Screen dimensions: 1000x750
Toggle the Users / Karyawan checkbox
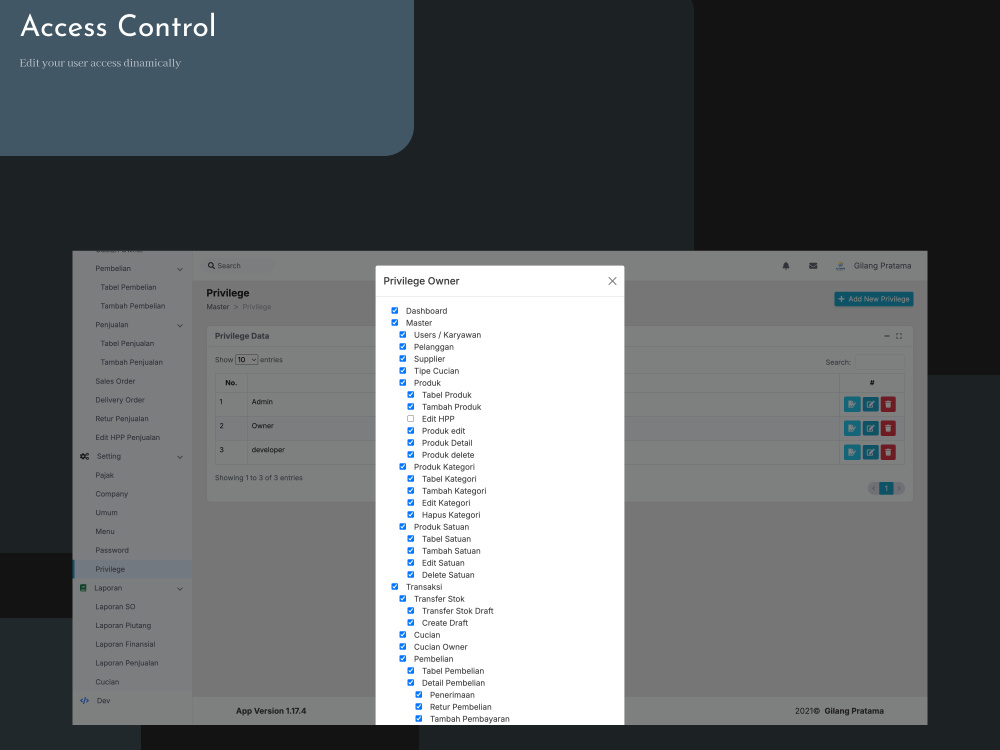[x=402, y=335]
